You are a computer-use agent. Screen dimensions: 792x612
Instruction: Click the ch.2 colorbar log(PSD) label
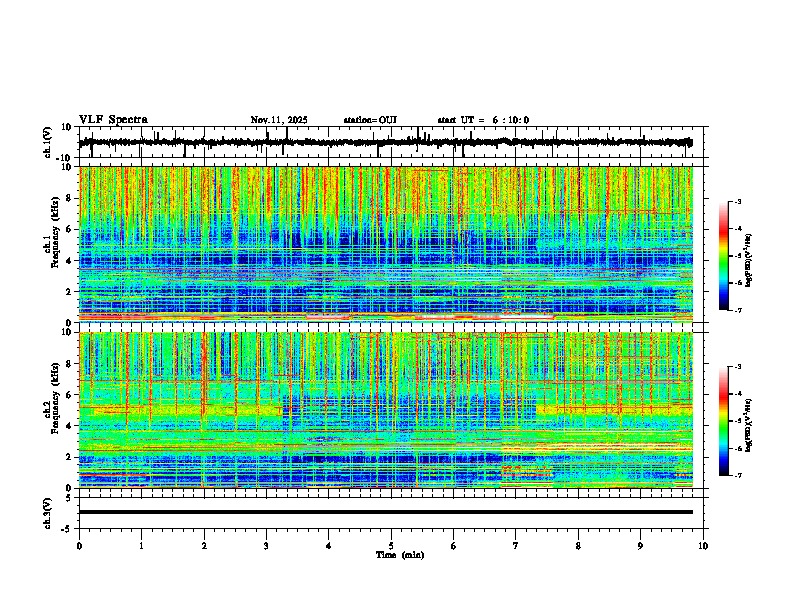(x=749, y=426)
